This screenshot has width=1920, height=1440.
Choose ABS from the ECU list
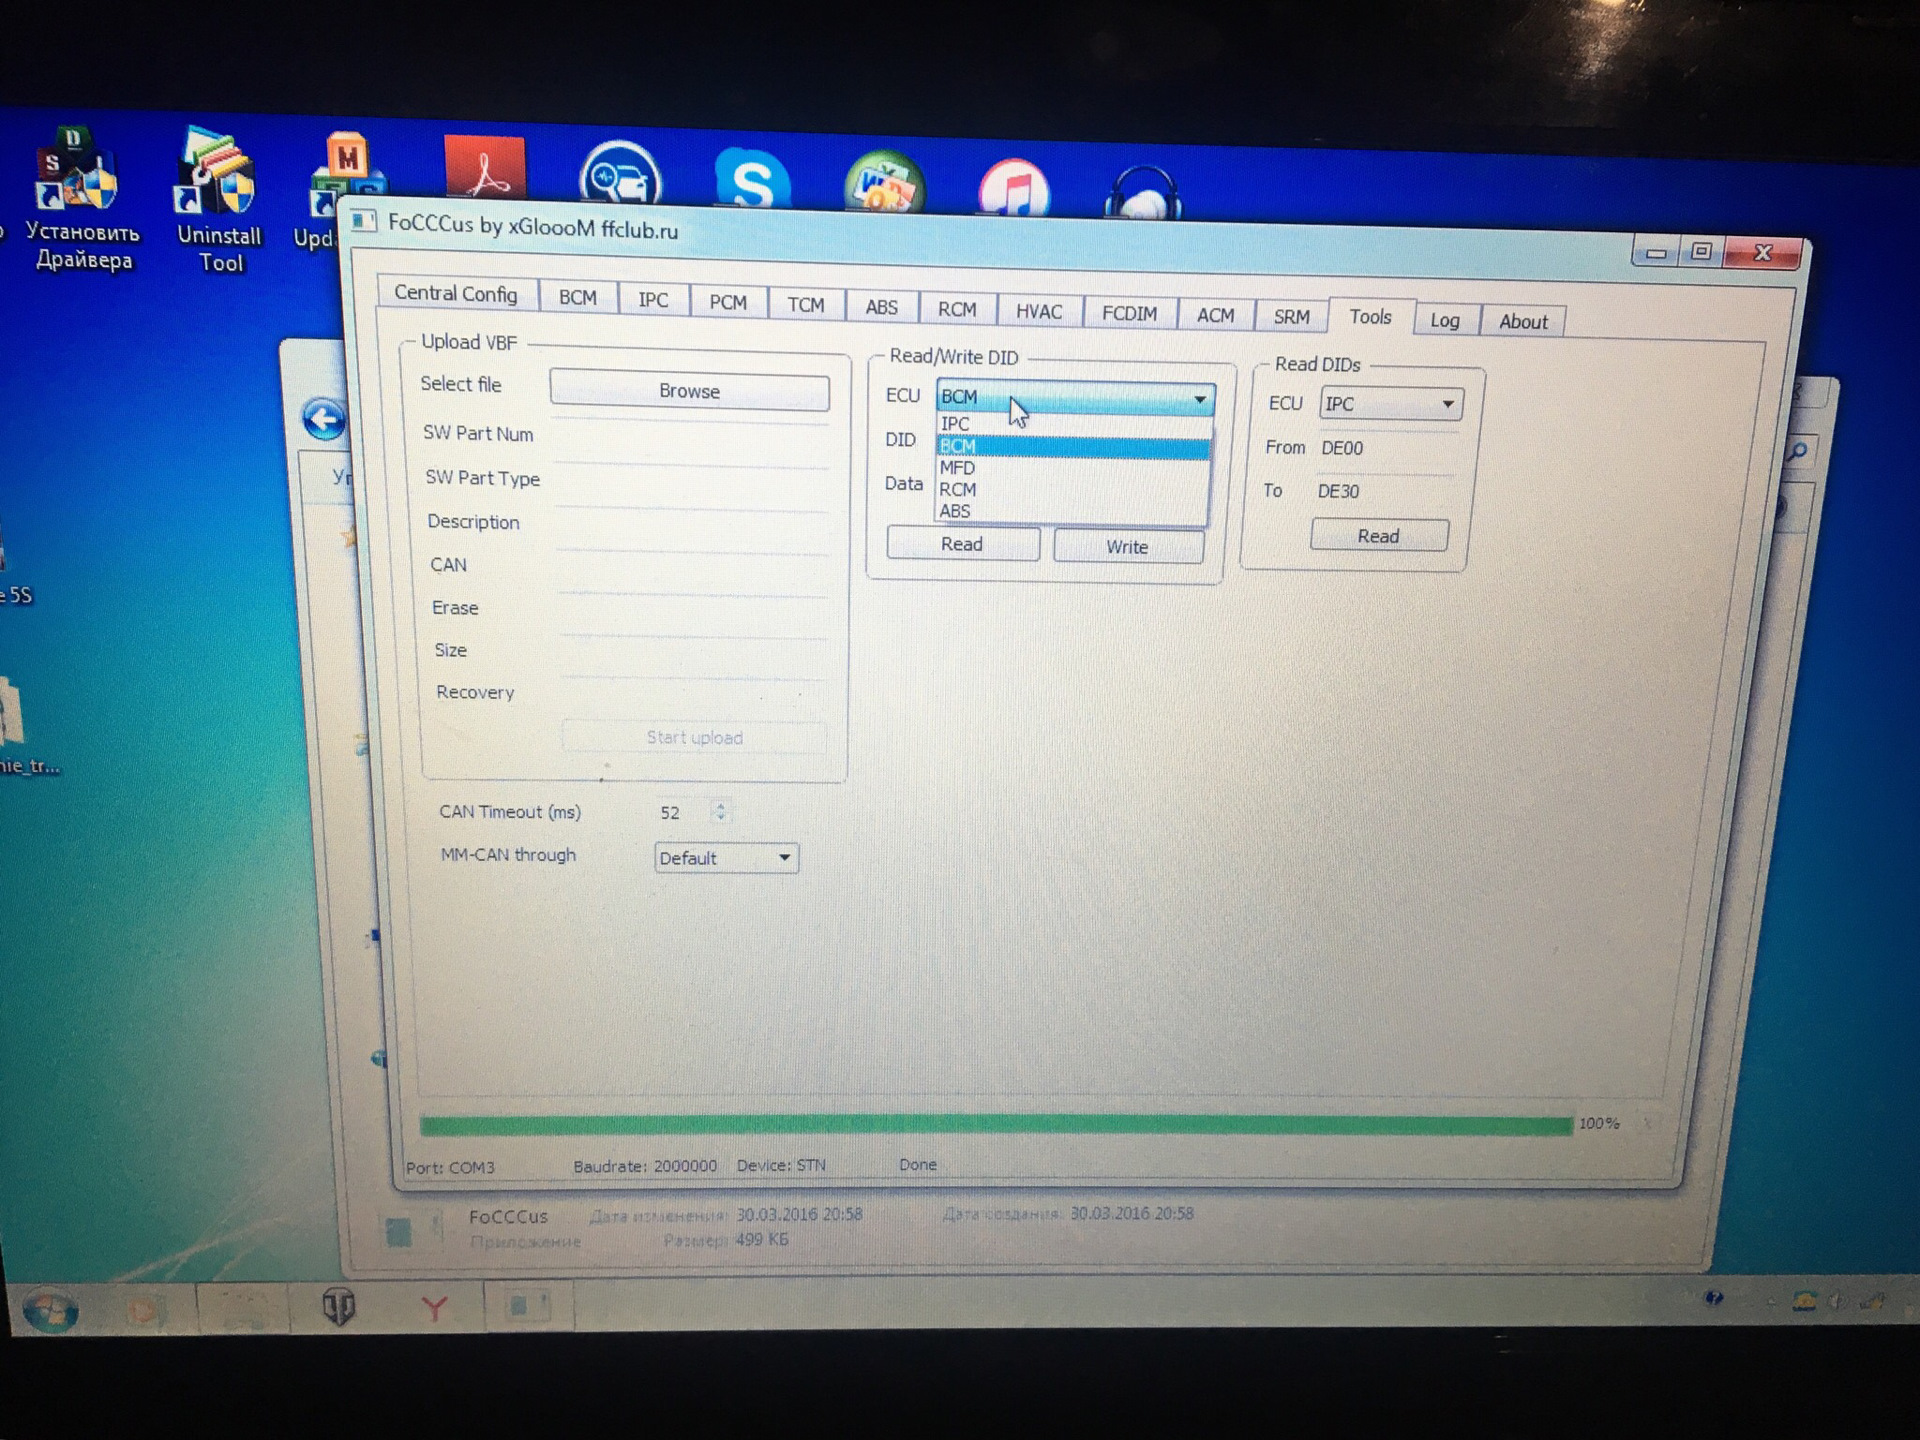[x=1073, y=511]
